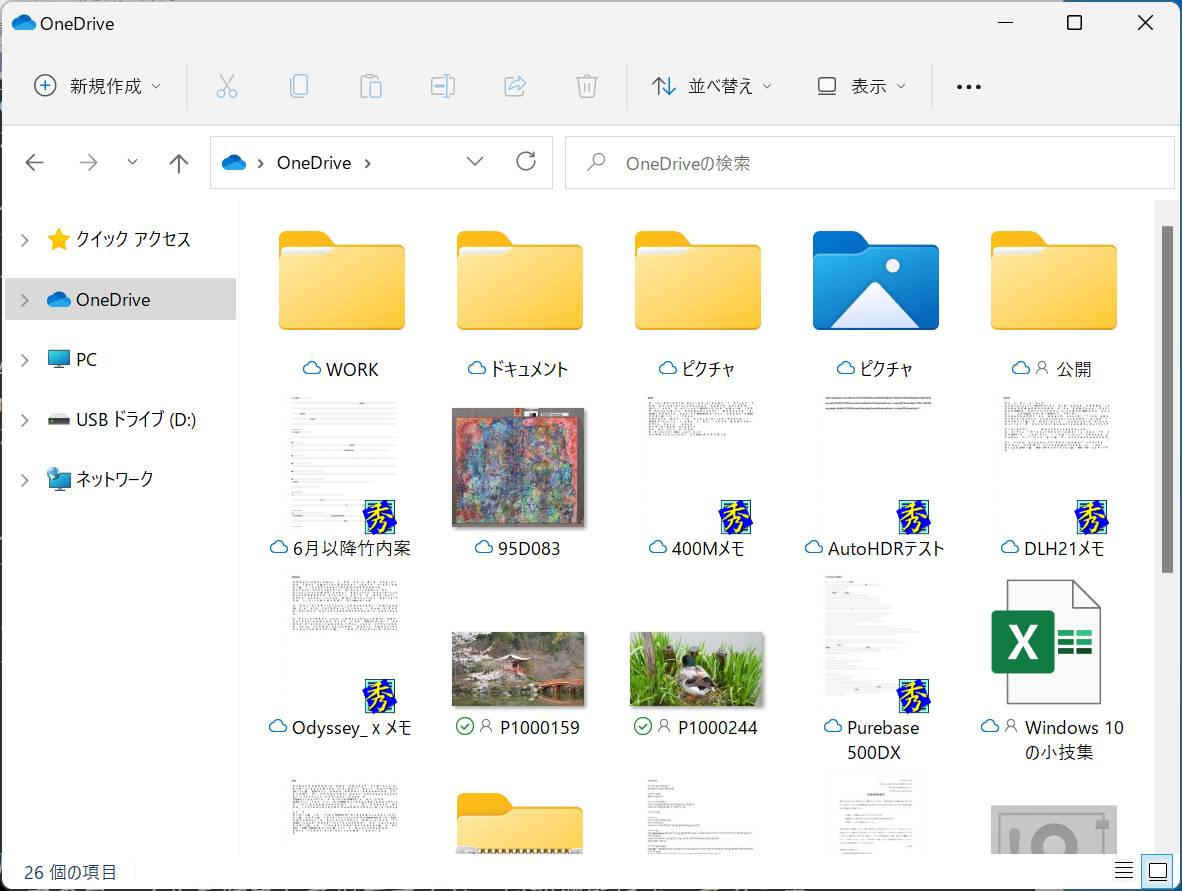The height and width of the screenshot is (891, 1182).
Task: Click the Copy icon in toolbar
Action: [x=299, y=86]
